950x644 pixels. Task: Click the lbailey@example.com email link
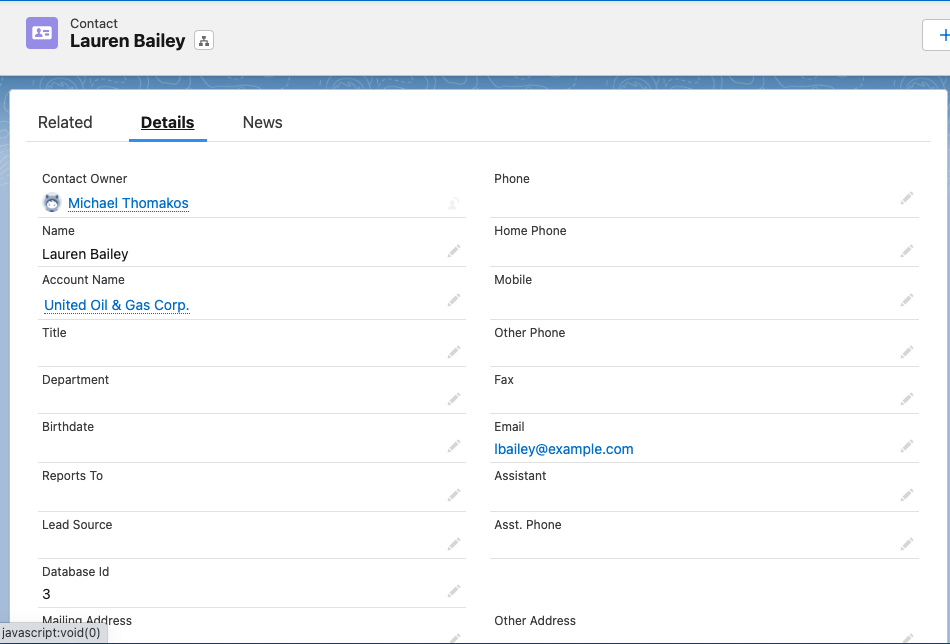[x=563, y=449]
